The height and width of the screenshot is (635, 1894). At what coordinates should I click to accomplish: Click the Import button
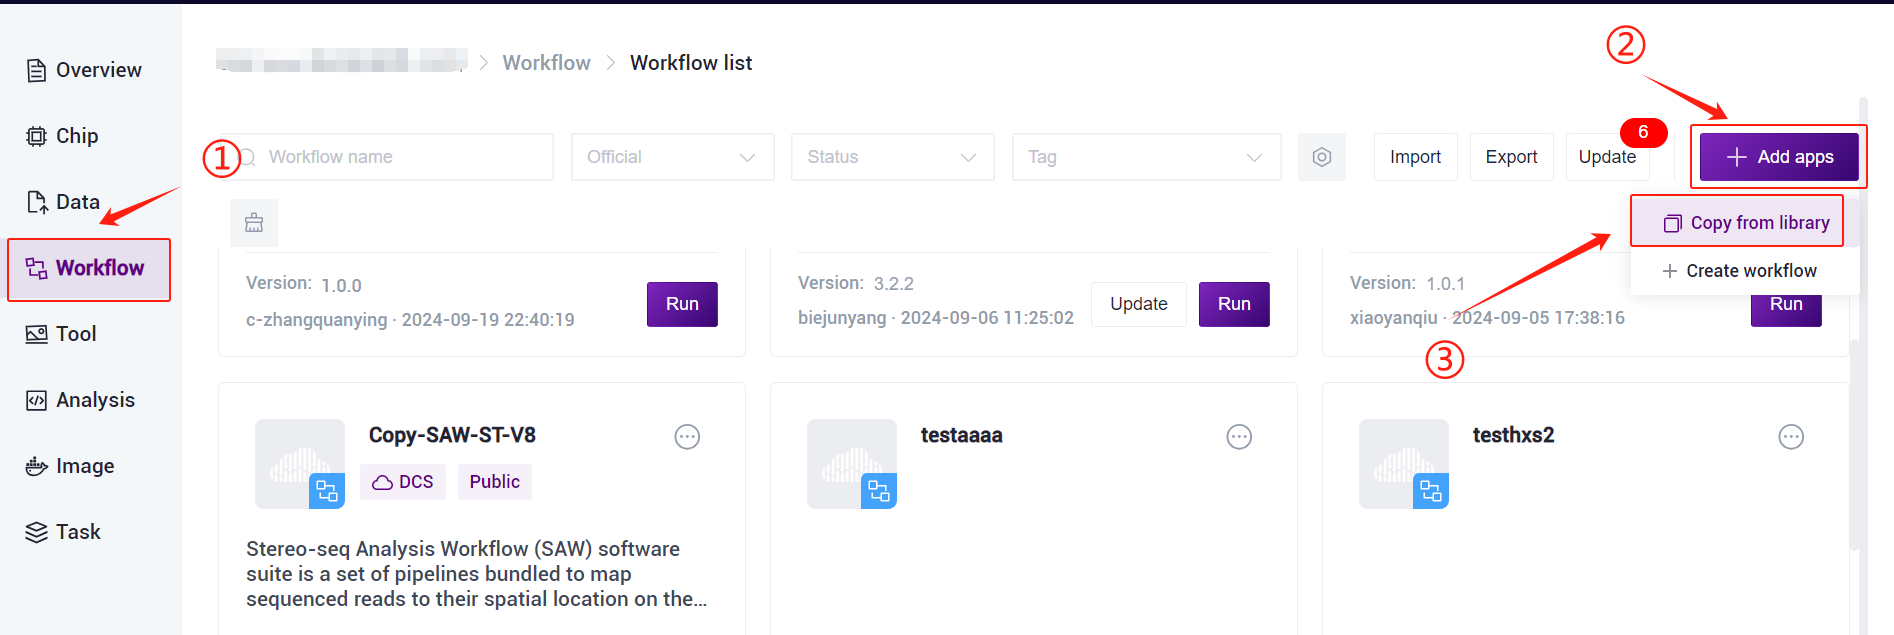click(1416, 157)
